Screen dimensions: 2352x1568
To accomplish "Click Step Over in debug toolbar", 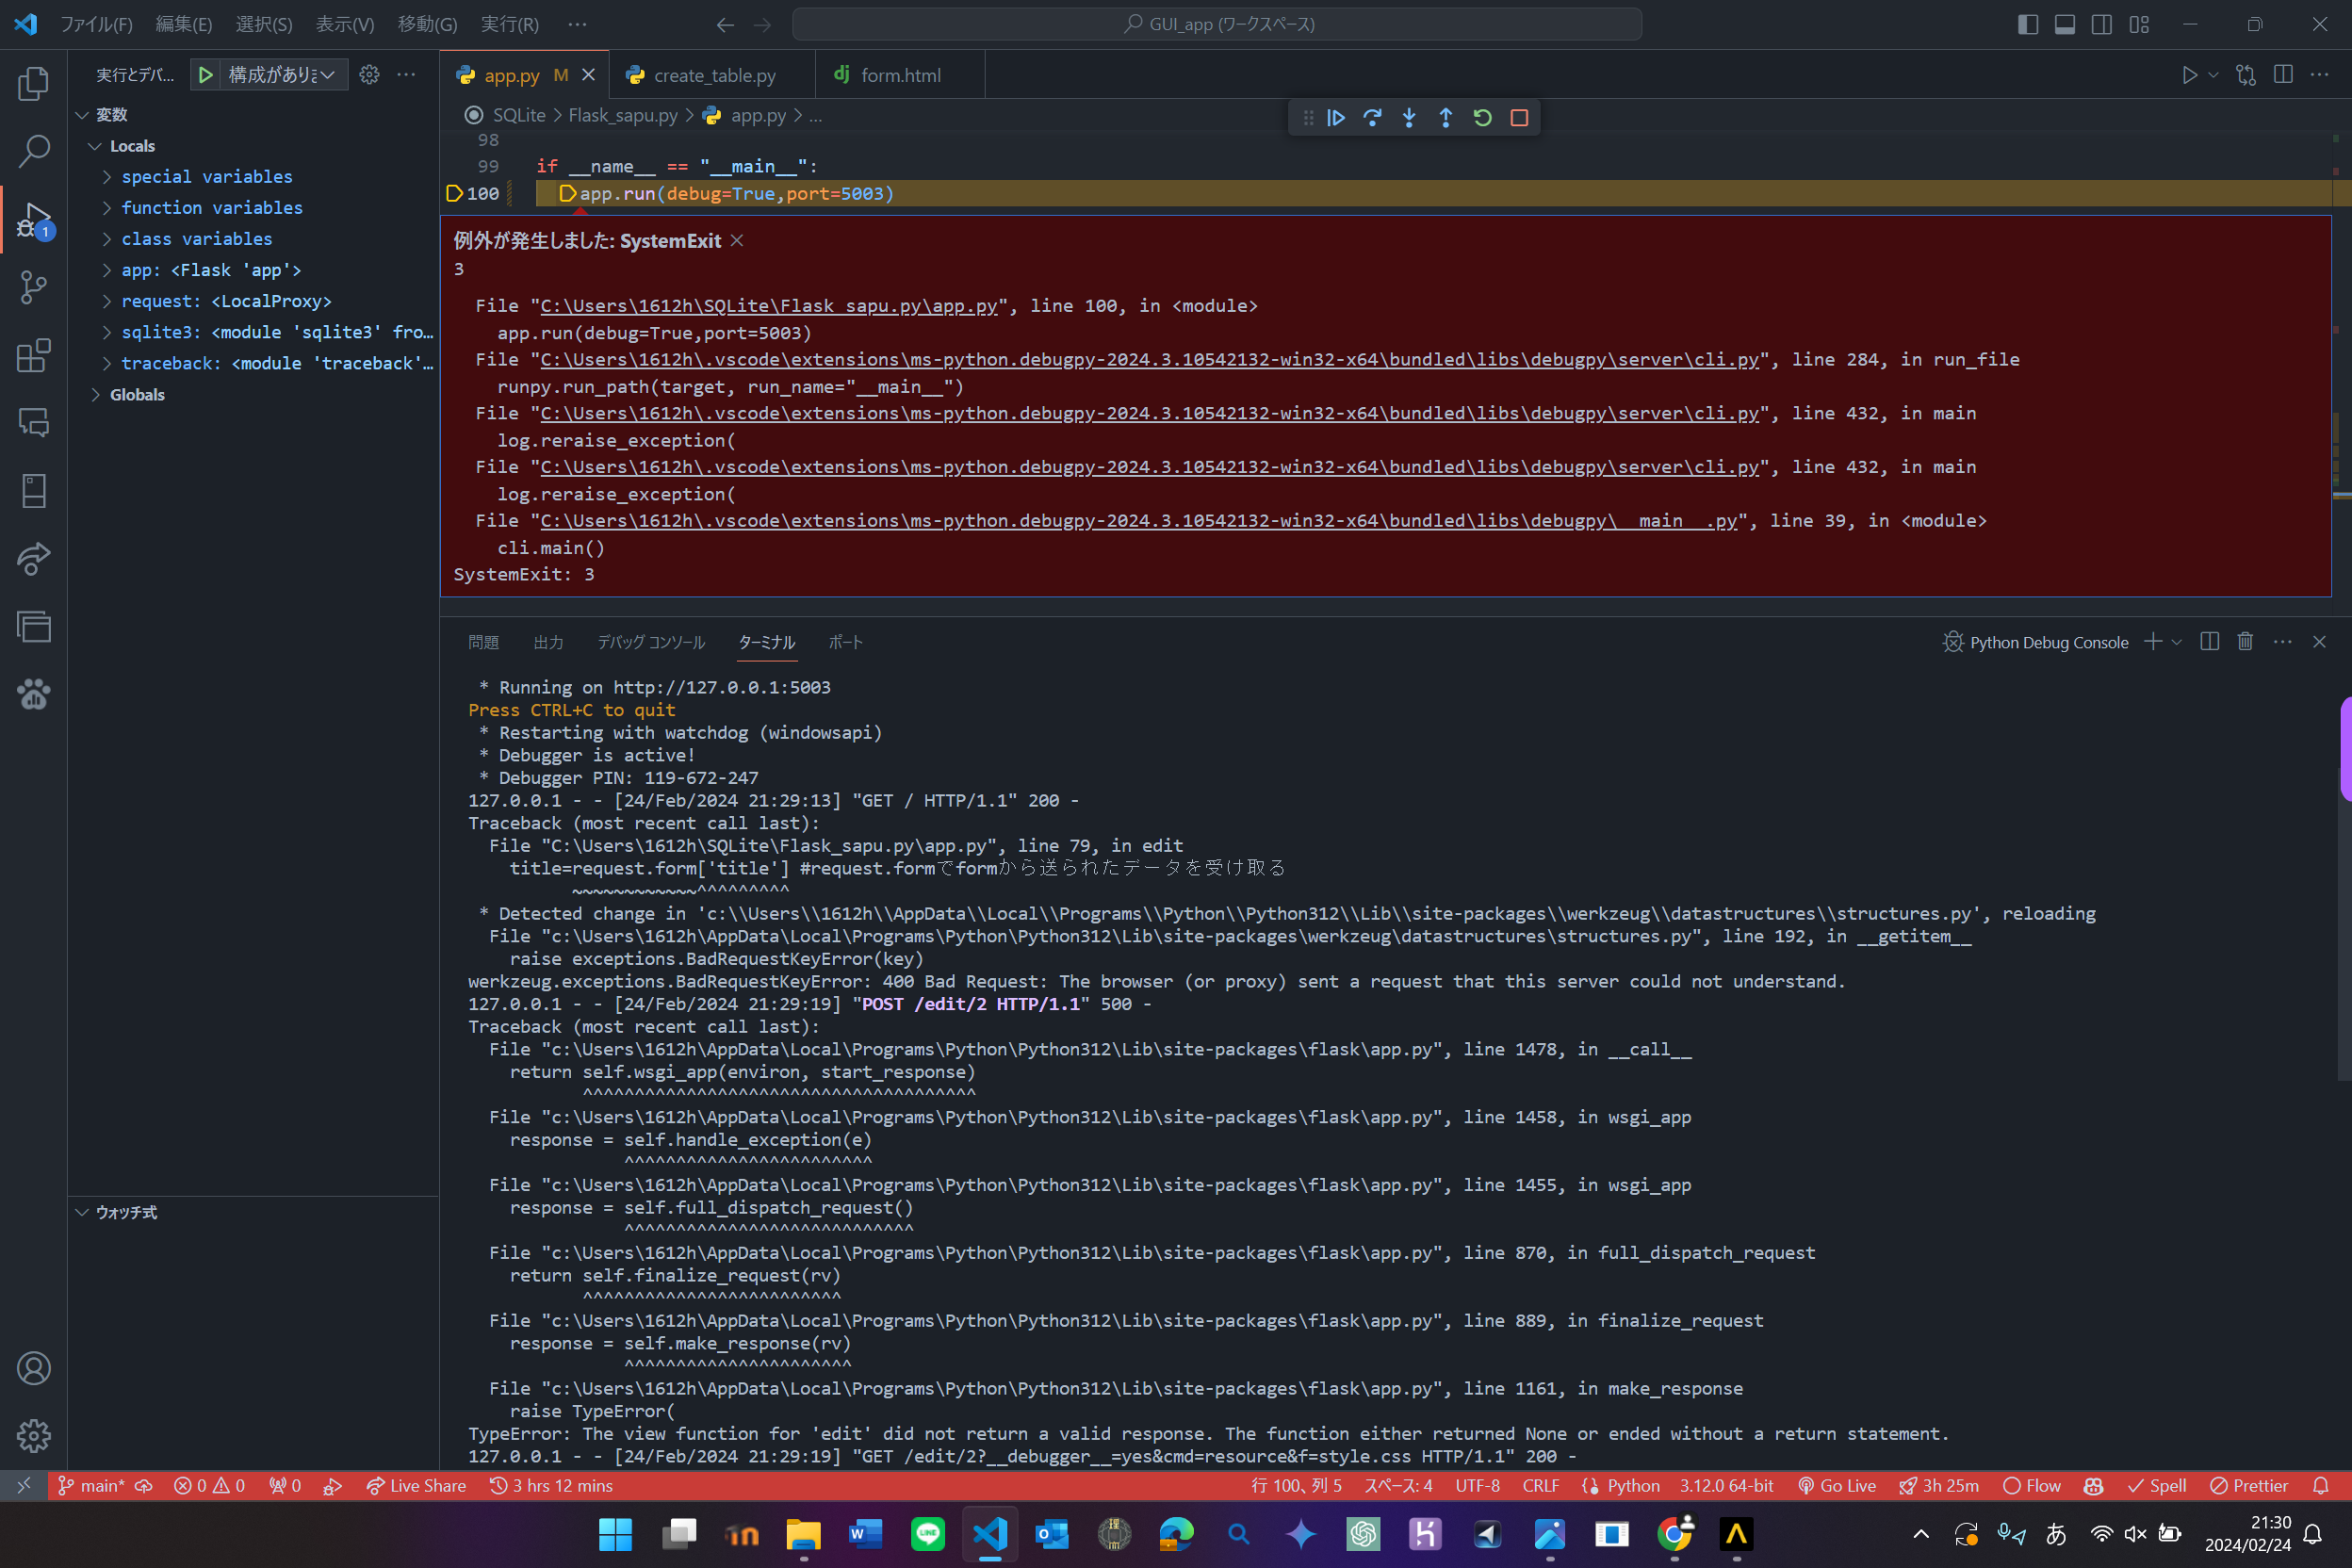I will point(1372,118).
